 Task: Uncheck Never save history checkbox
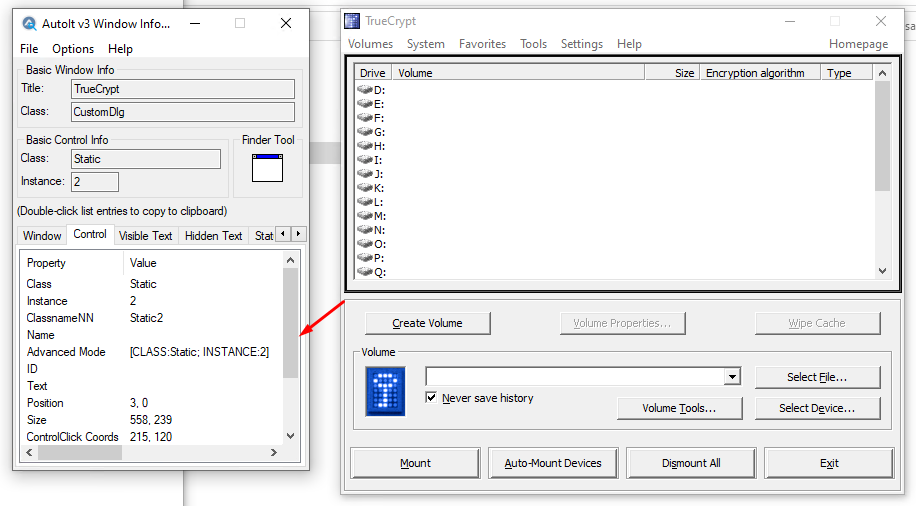tap(431, 398)
